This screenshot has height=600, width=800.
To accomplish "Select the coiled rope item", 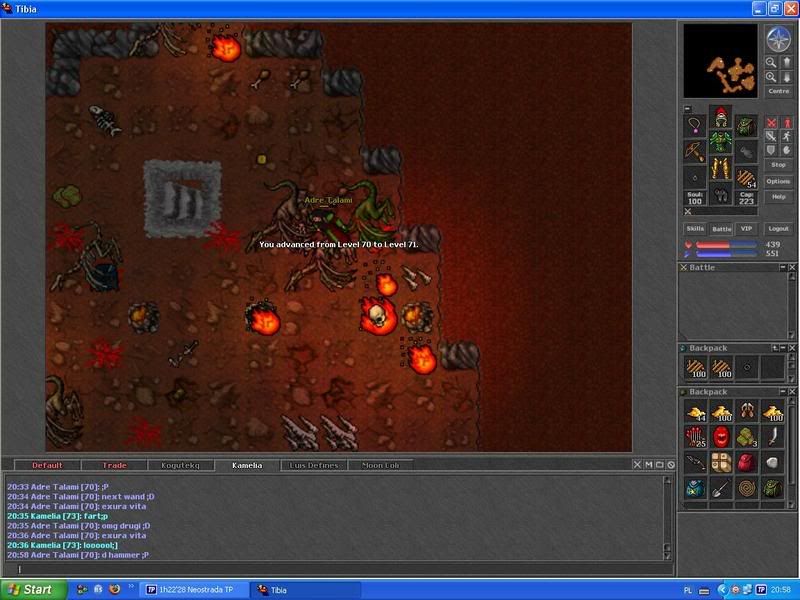I will click(747, 488).
